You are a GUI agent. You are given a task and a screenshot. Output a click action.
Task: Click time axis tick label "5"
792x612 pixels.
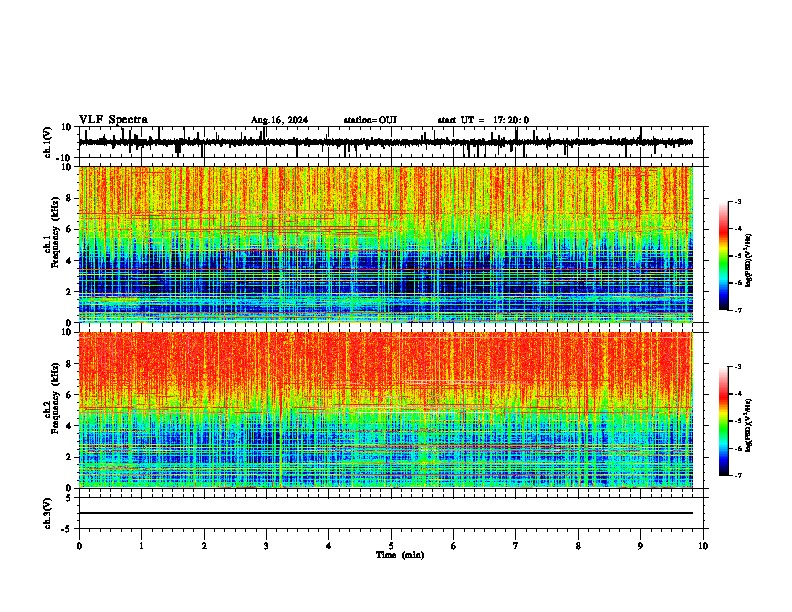click(x=391, y=546)
